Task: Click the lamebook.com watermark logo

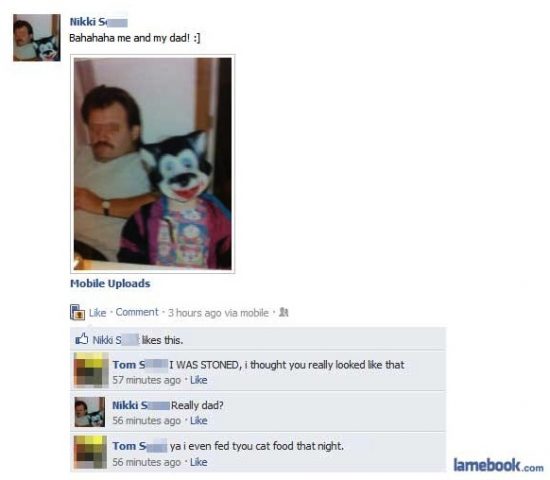Action: click(498, 465)
